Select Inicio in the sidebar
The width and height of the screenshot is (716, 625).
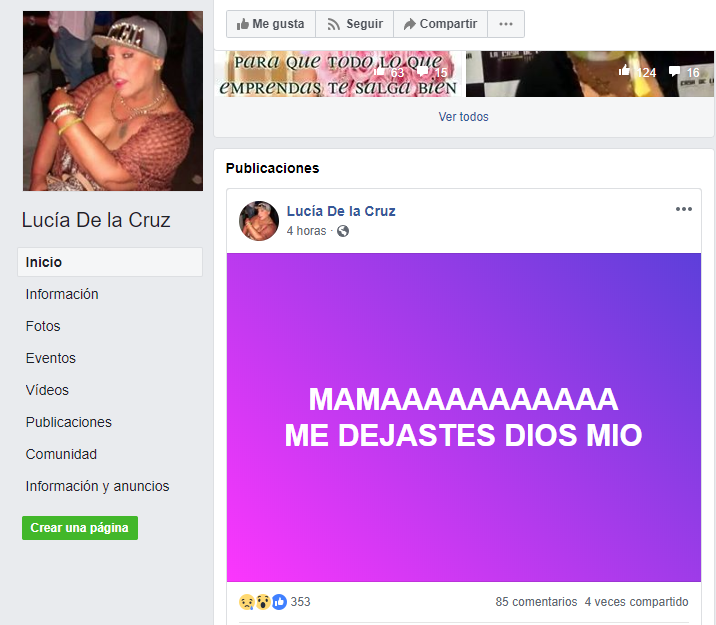coord(110,262)
